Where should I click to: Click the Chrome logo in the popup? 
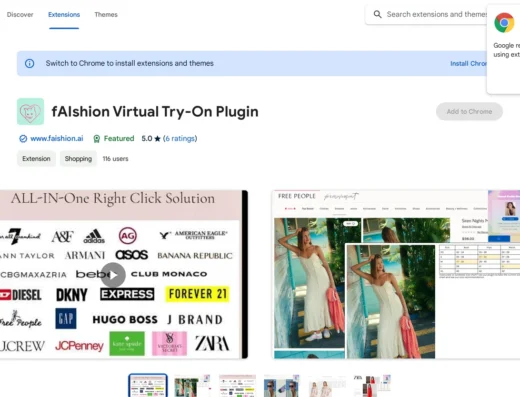point(504,23)
